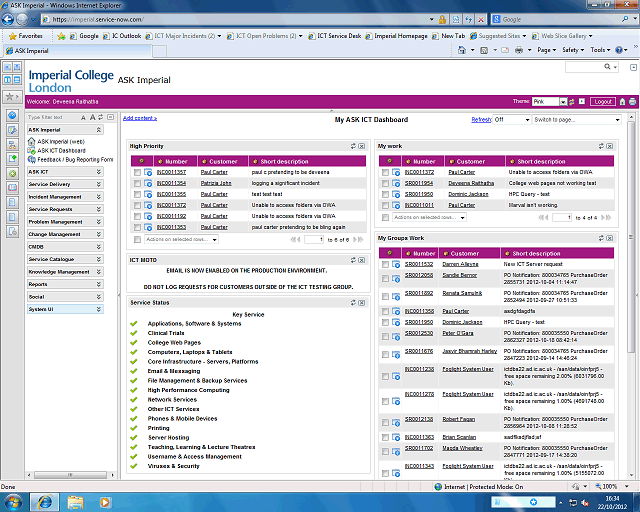Expand the Incident Management navigation section
This screenshot has width=640, height=512.
pos(98,196)
